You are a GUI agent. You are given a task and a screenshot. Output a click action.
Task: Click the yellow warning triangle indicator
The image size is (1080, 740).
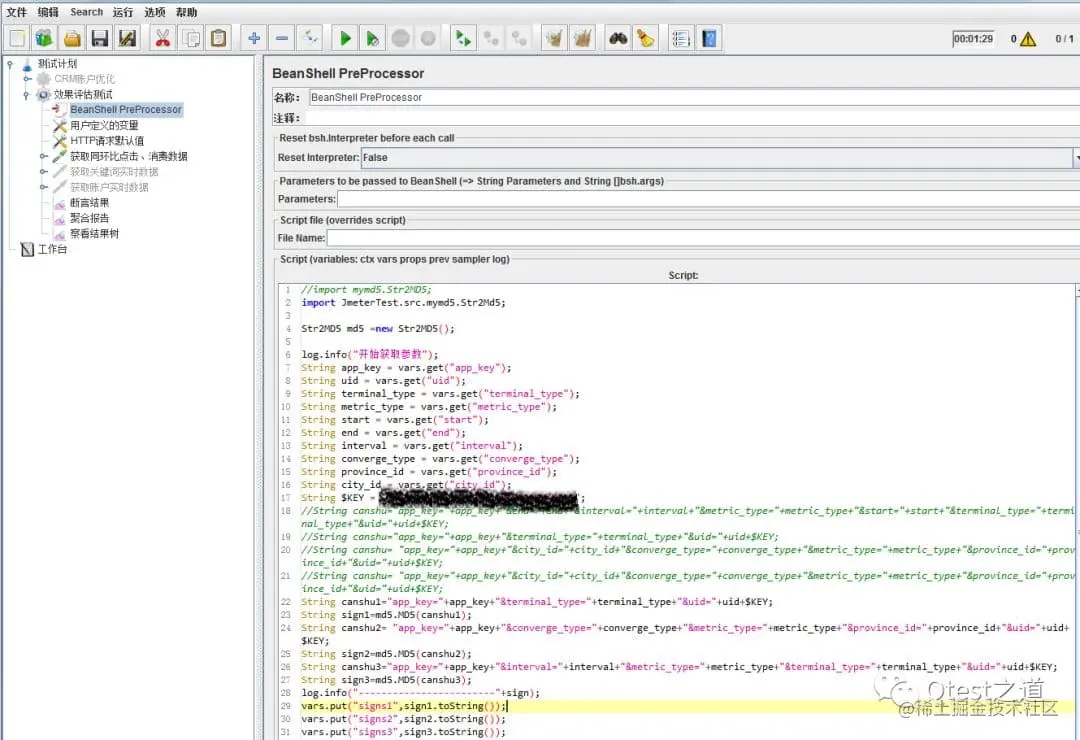click(x=1028, y=39)
